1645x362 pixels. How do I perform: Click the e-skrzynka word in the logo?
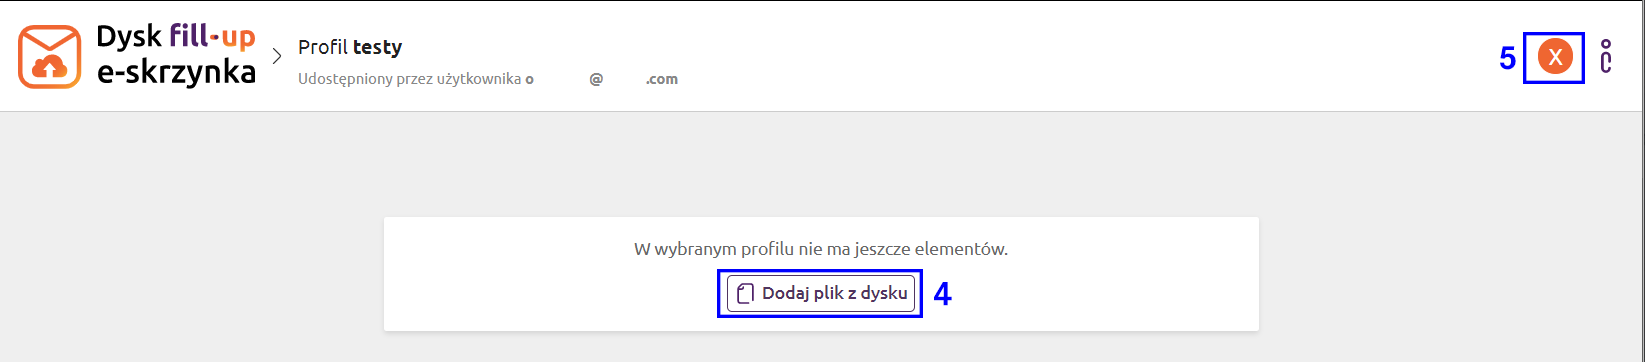click(176, 72)
